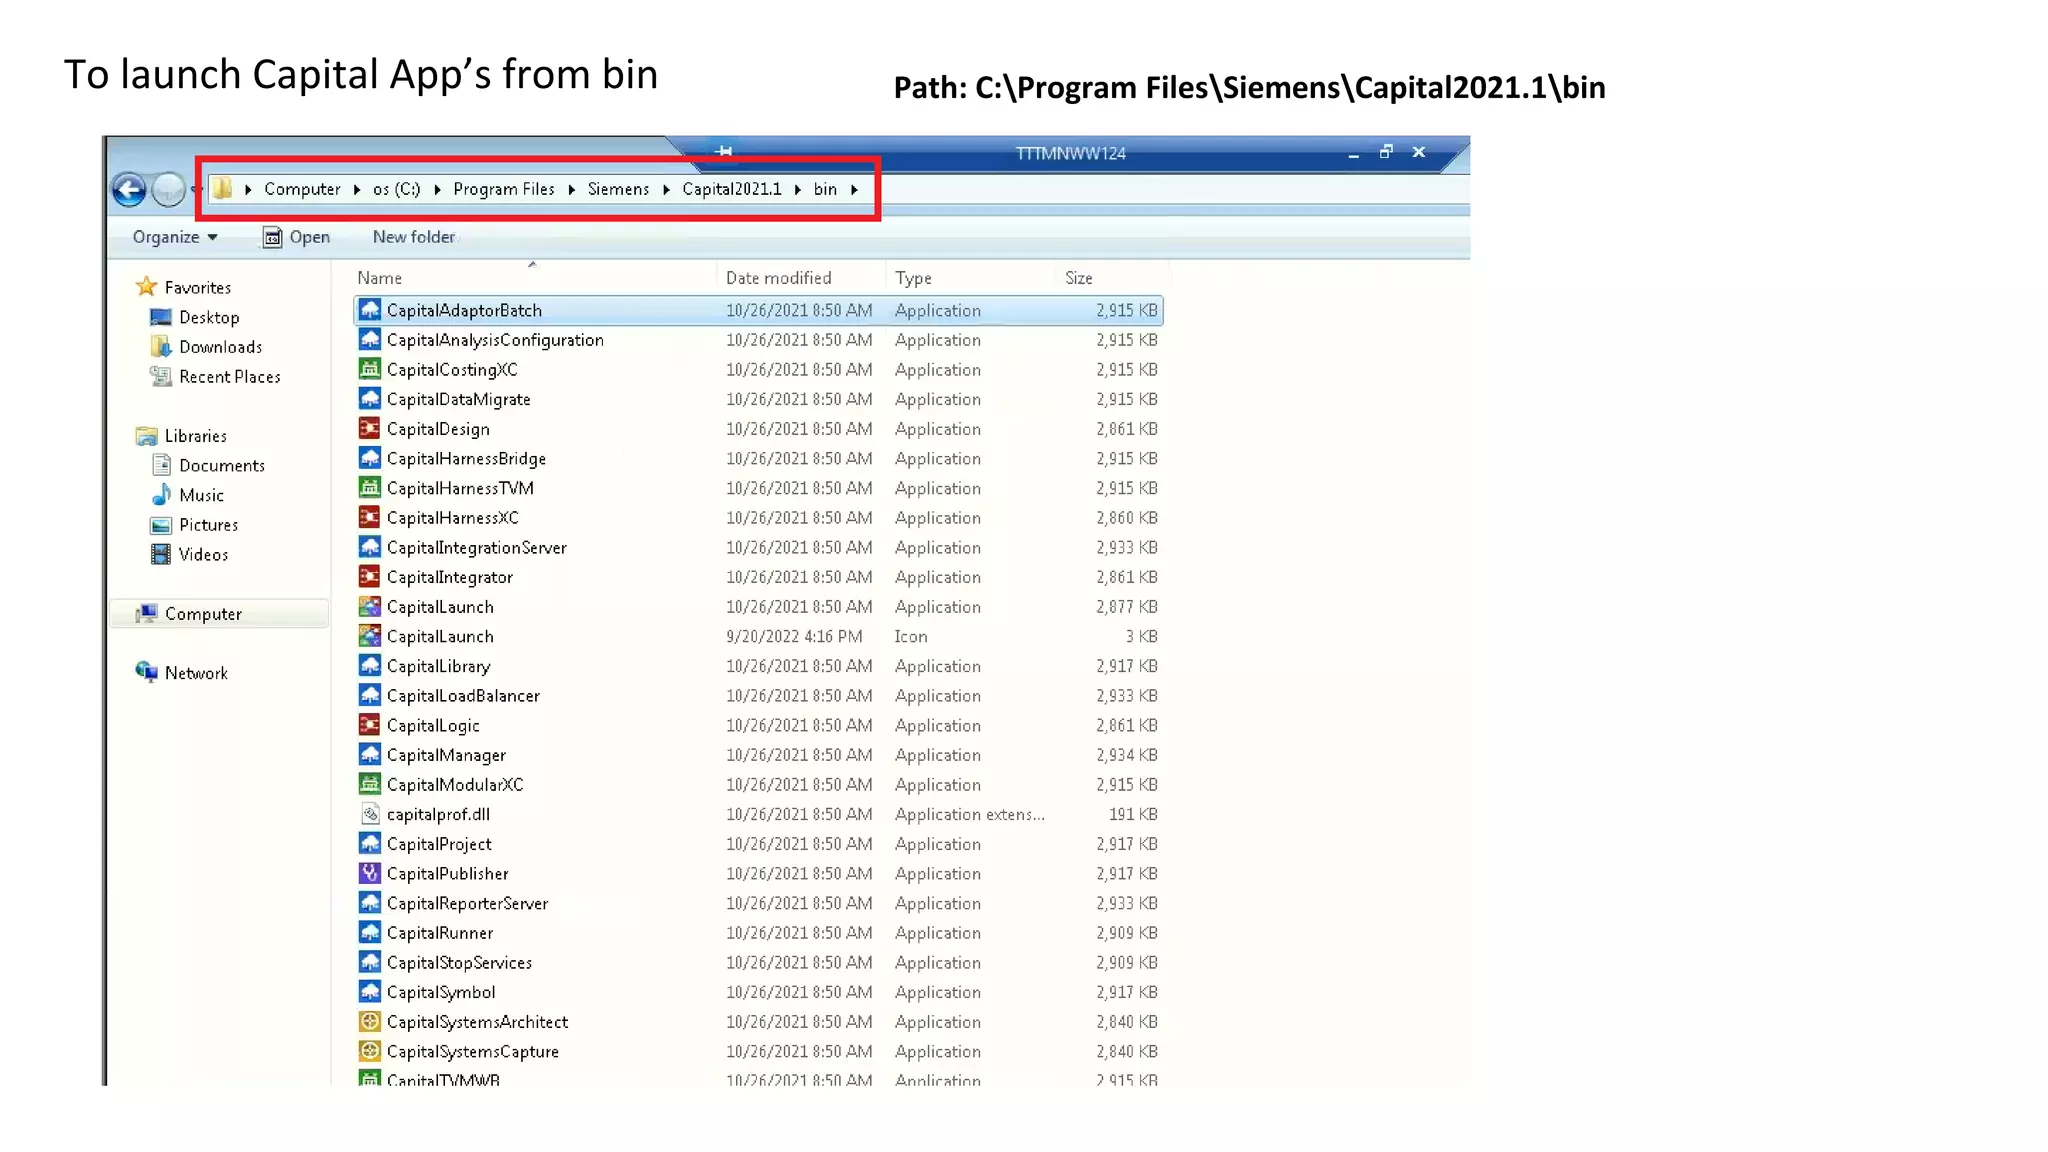
Task: Click the Videos library film icon
Action: 161,554
